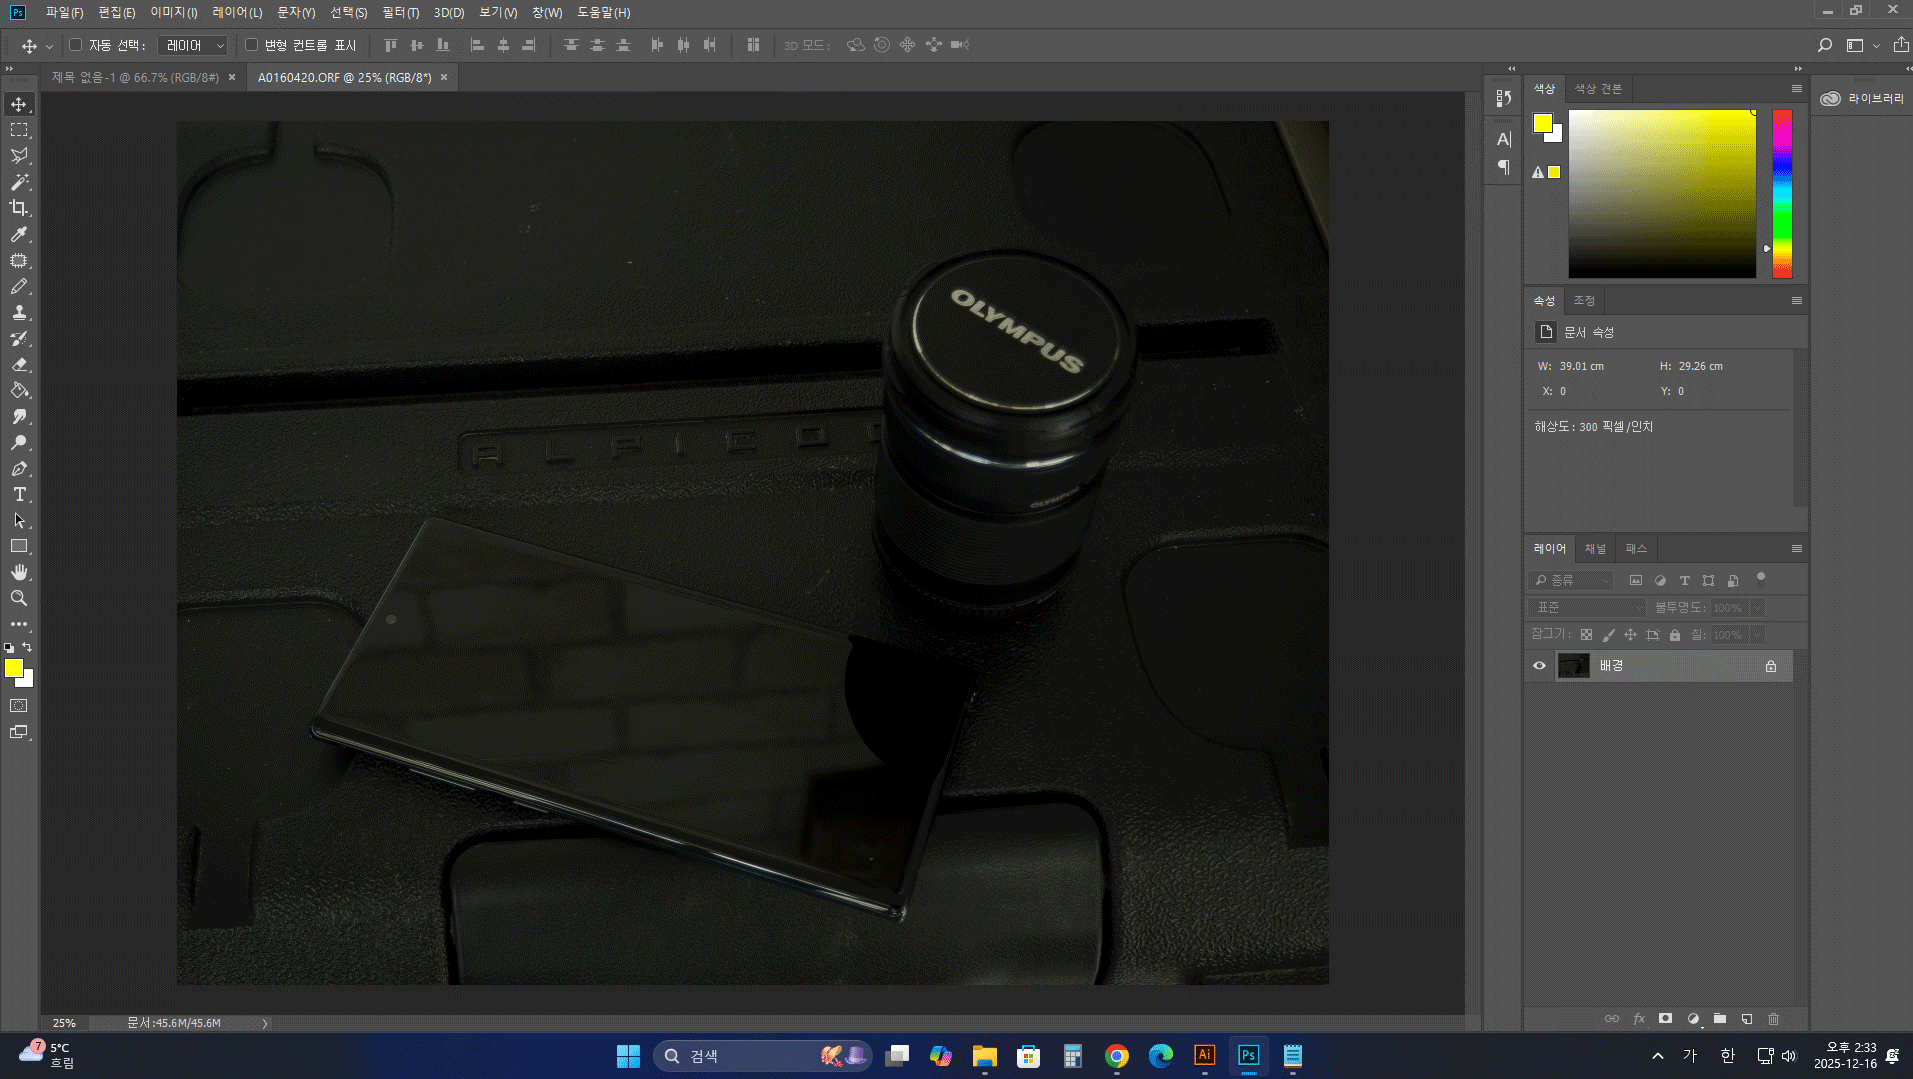Toggle lock transparent pixels icon
This screenshot has width=1913, height=1079.
point(1587,635)
